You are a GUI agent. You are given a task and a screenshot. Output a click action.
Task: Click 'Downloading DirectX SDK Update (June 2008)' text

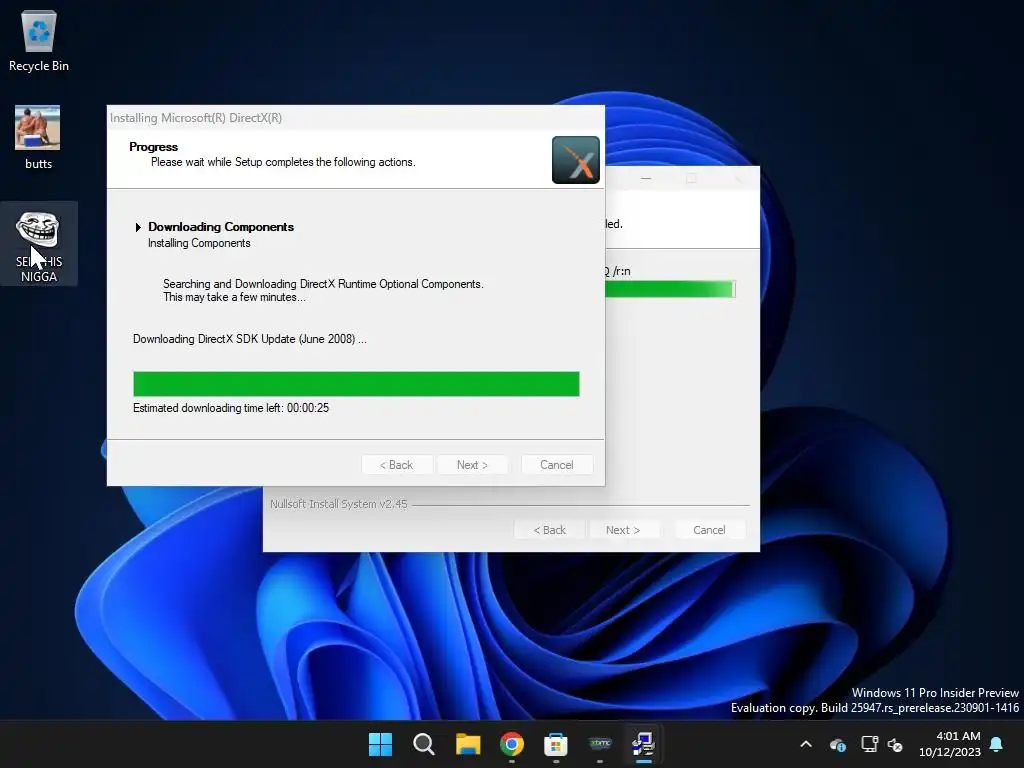[x=249, y=339]
